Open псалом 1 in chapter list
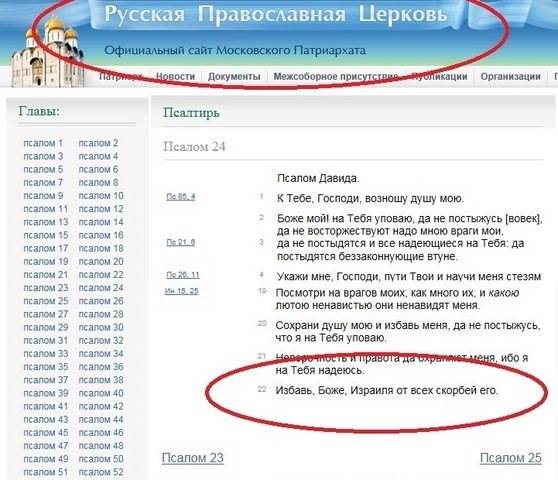The image size is (558, 480). 43,143
